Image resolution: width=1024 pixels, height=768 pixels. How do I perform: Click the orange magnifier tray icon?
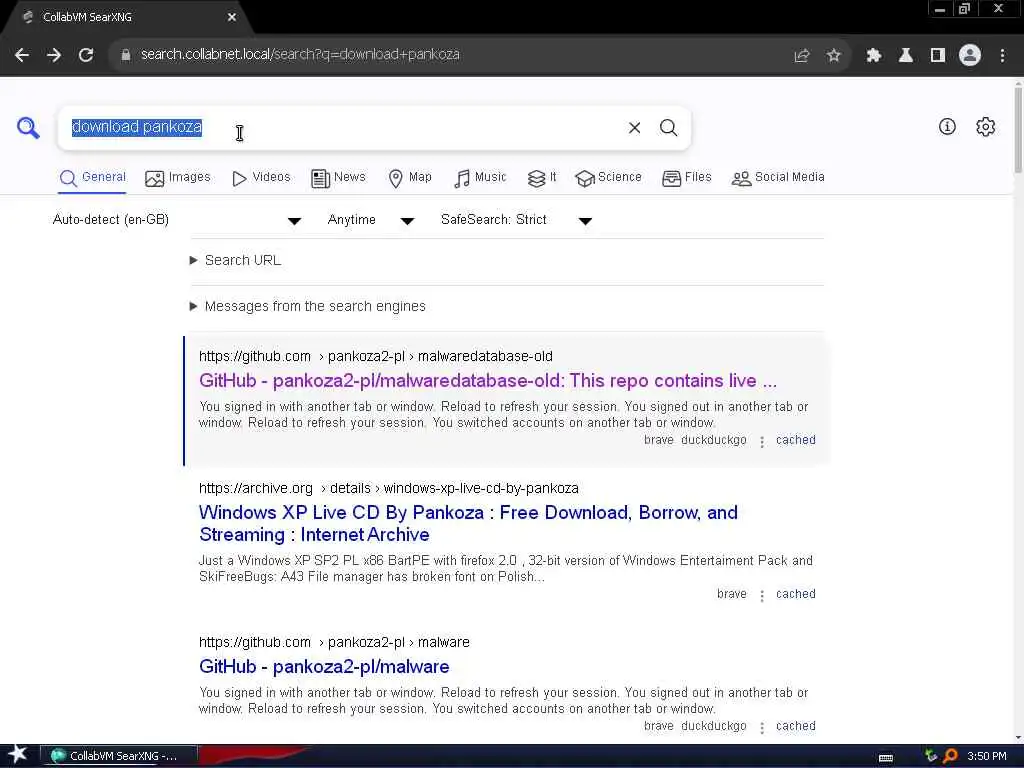click(x=950, y=756)
